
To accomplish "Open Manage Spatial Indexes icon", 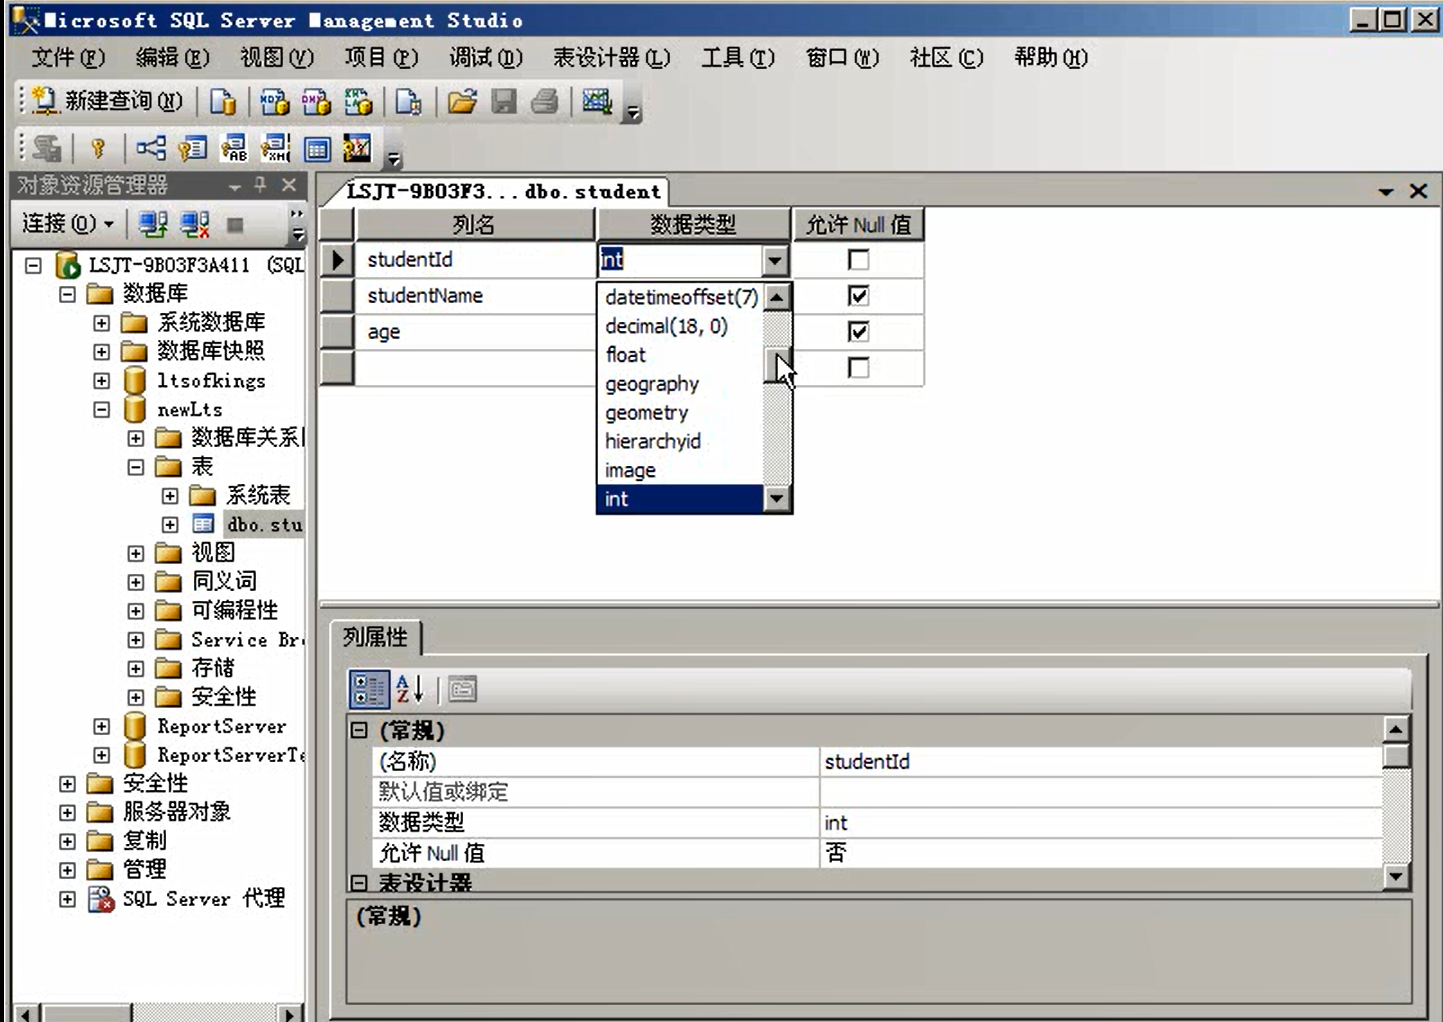I will coord(357,149).
